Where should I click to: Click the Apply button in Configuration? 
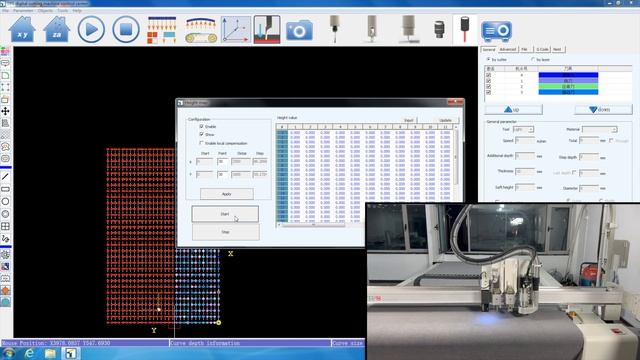point(227,194)
